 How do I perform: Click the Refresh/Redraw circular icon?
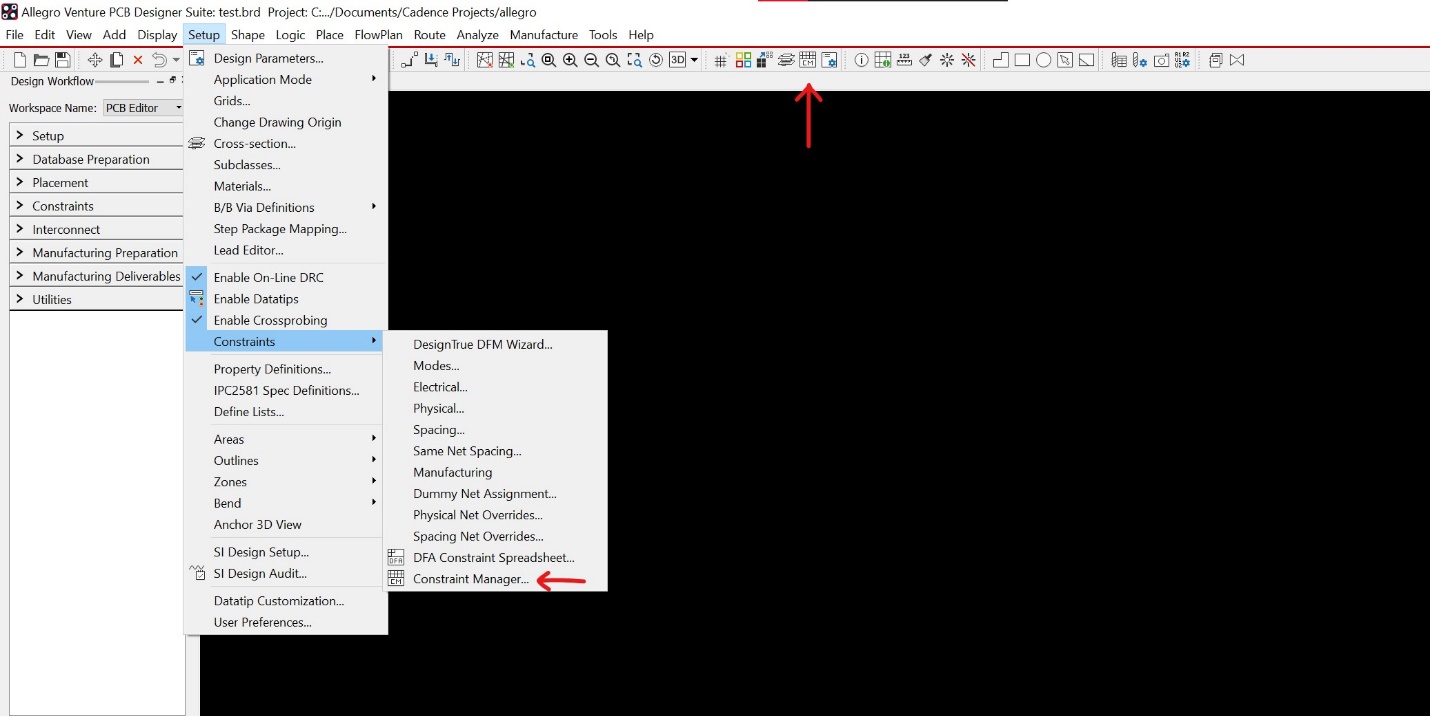point(656,60)
